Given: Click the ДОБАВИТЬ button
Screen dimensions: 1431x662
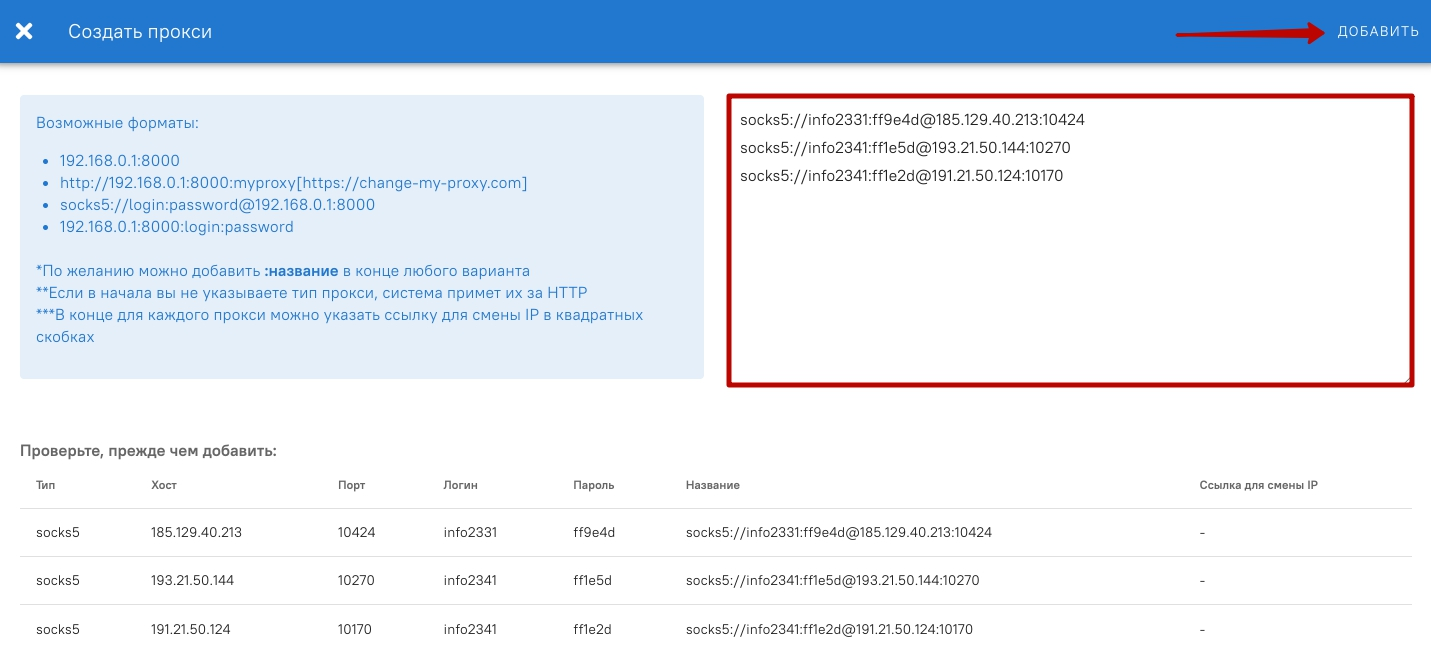Looking at the screenshot, I should pyautogui.click(x=1377, y=32).
